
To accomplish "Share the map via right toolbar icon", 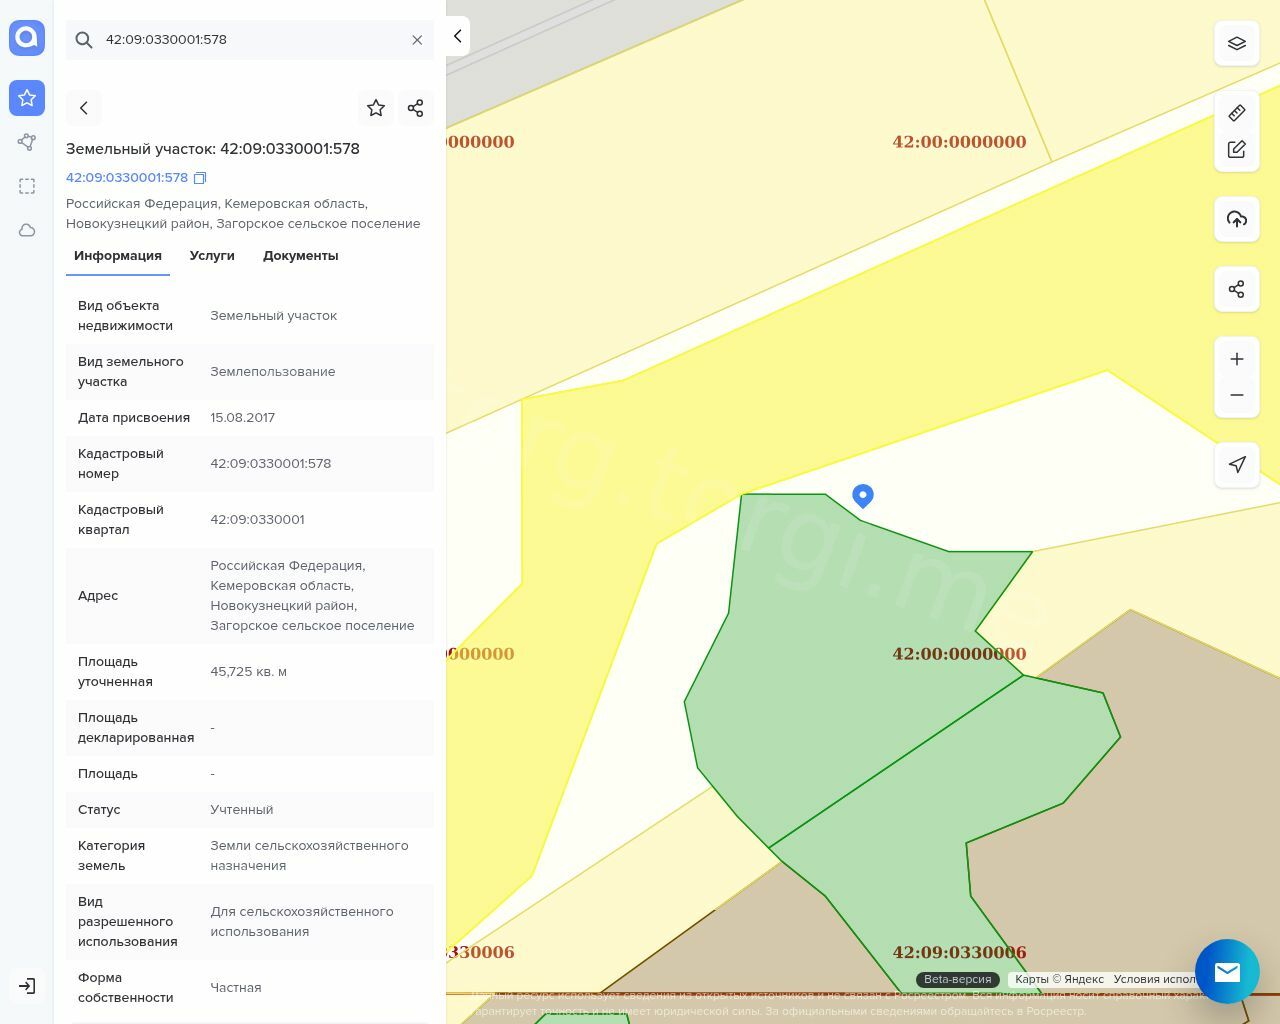I will (1236, 289).
